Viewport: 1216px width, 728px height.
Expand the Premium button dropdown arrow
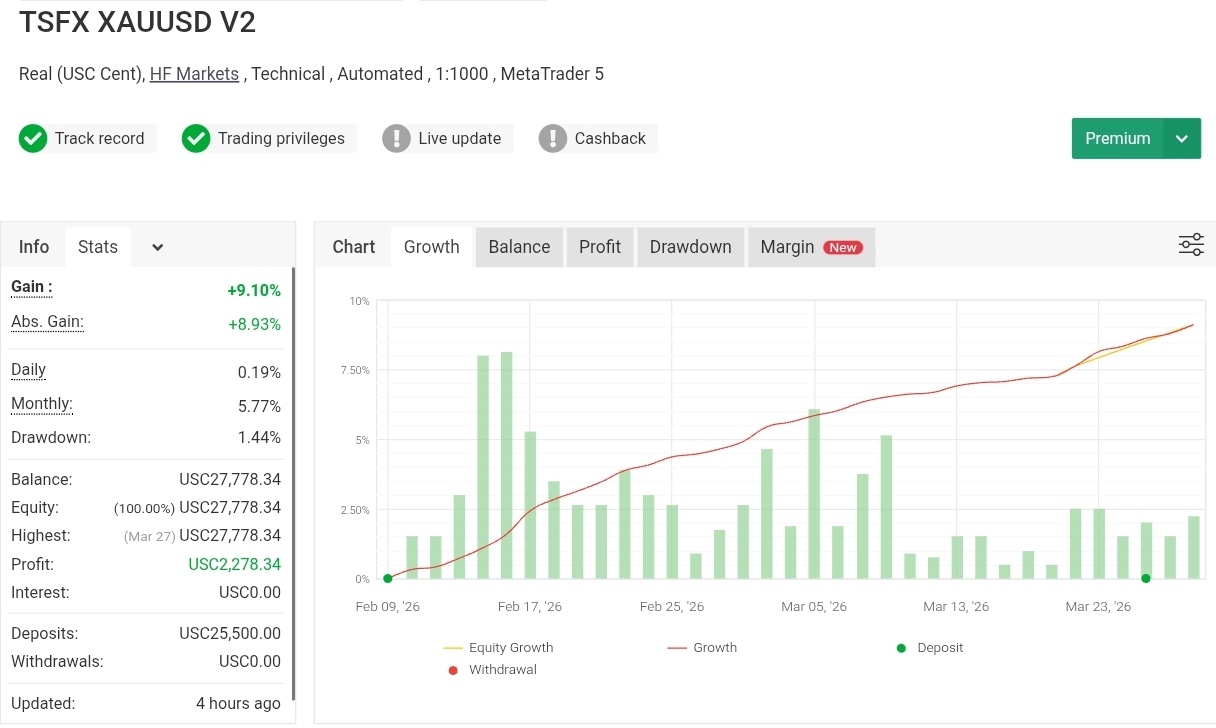click(1182, 139)
